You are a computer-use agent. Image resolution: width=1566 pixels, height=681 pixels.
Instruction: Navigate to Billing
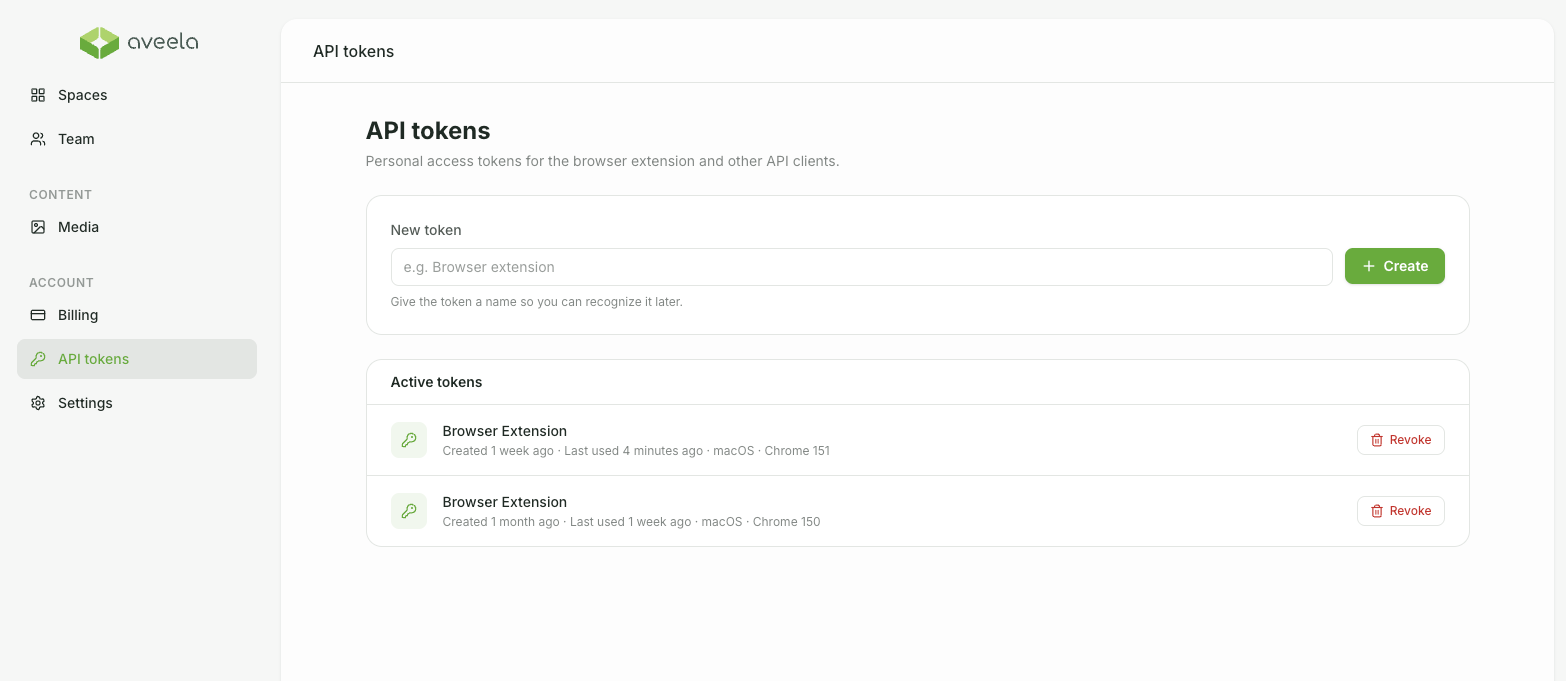137,315
